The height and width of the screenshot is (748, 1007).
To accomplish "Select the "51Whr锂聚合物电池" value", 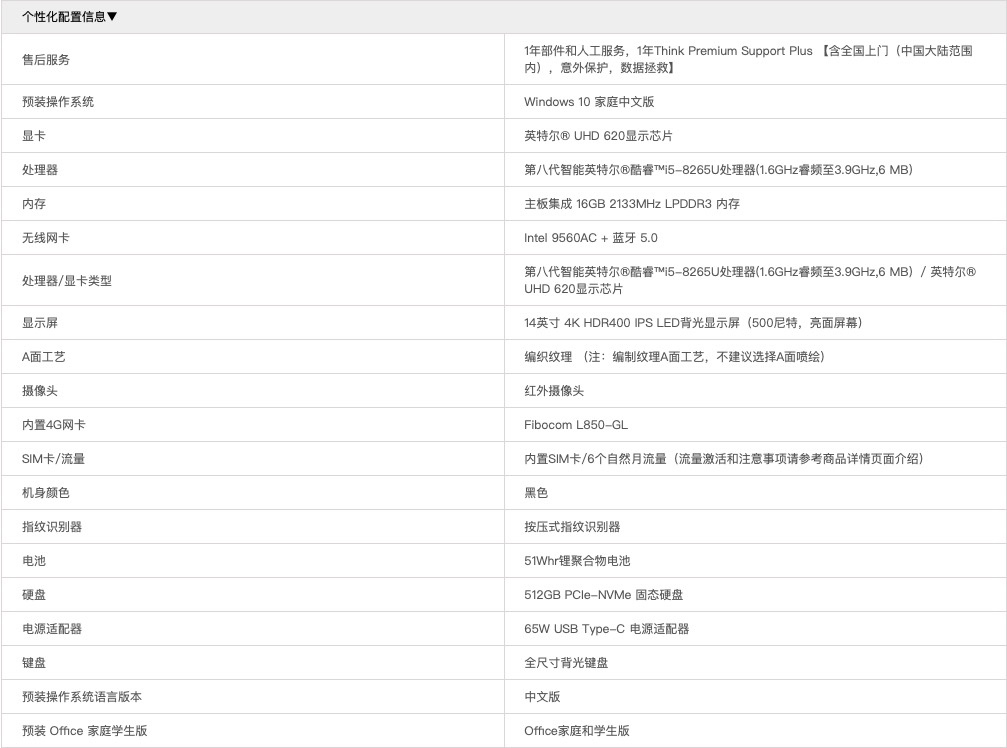I will tap(577, 561).
